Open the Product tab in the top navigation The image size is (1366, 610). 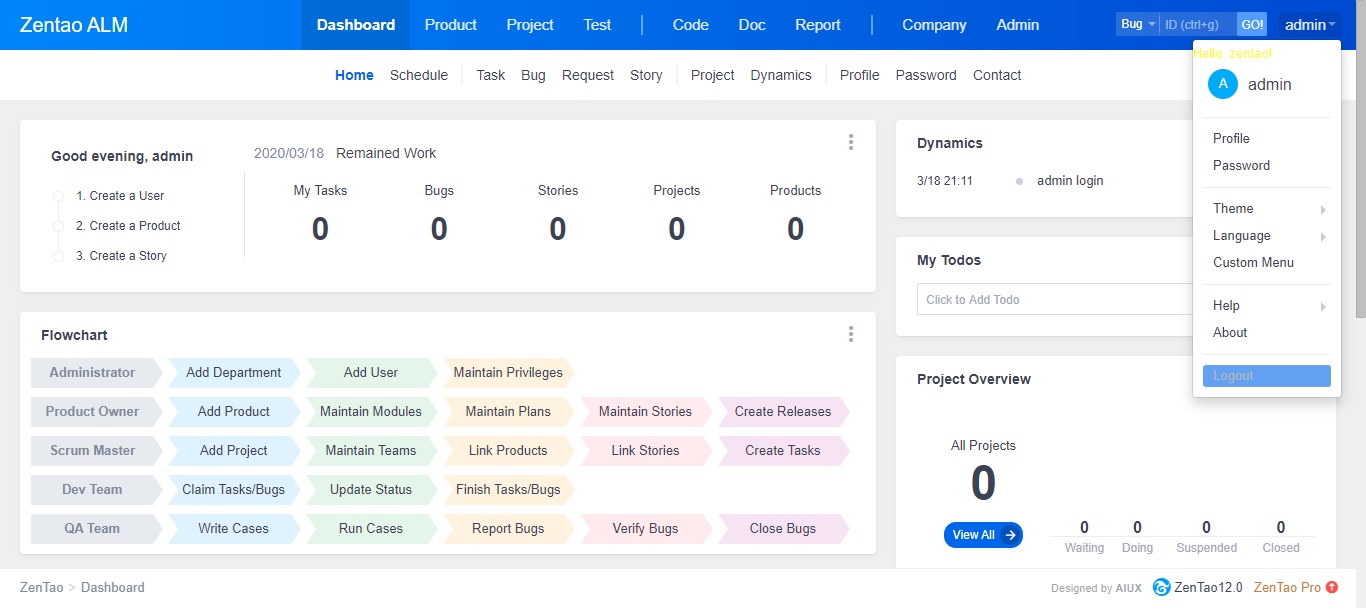click(450, 25)
